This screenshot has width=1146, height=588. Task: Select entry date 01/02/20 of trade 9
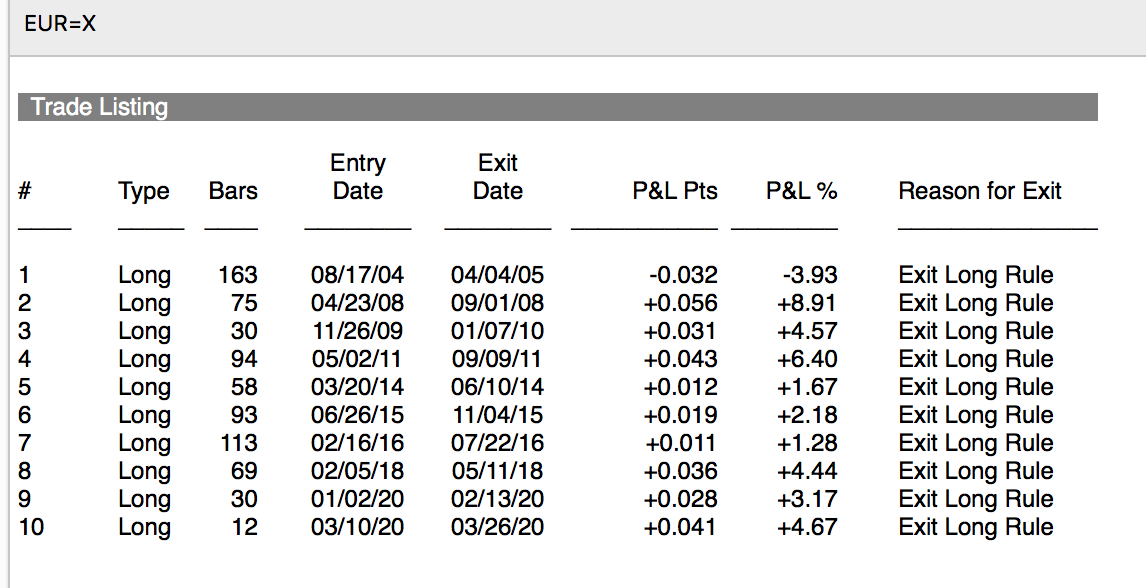[x=357, y=499]
